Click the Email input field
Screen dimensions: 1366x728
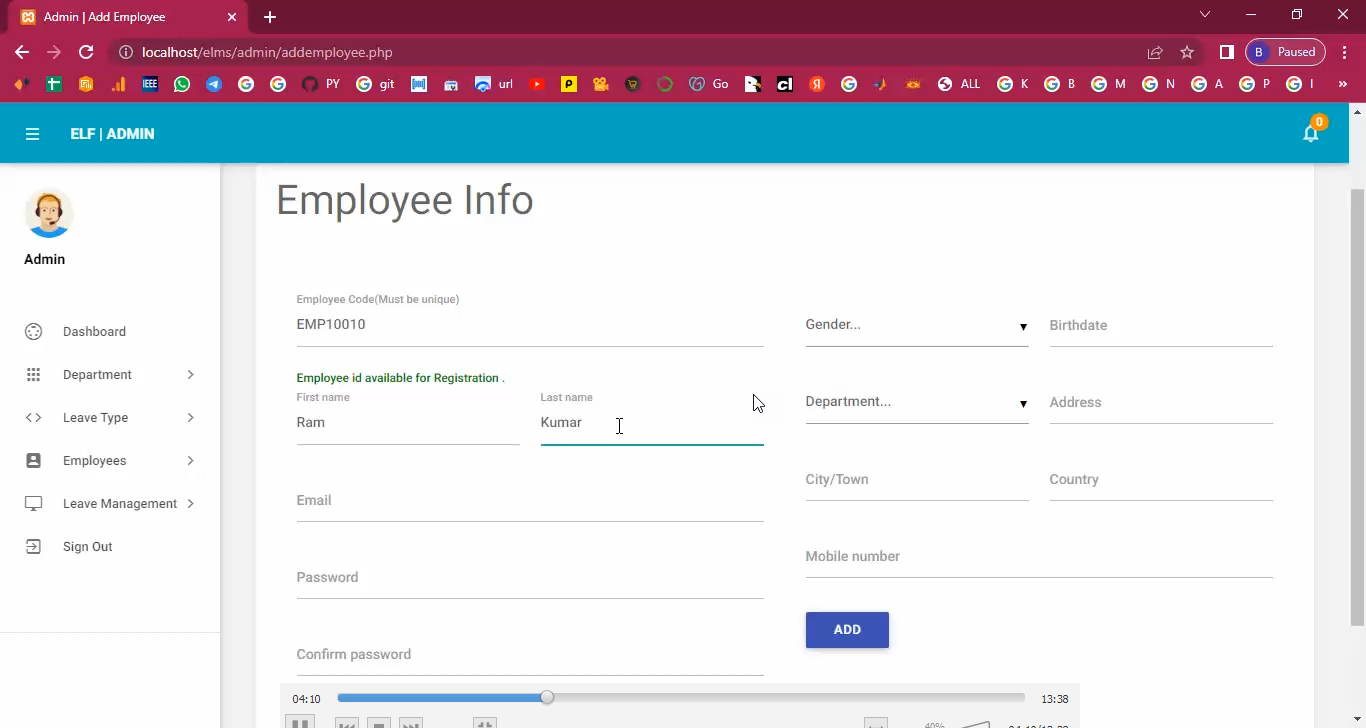click(529, 501)
